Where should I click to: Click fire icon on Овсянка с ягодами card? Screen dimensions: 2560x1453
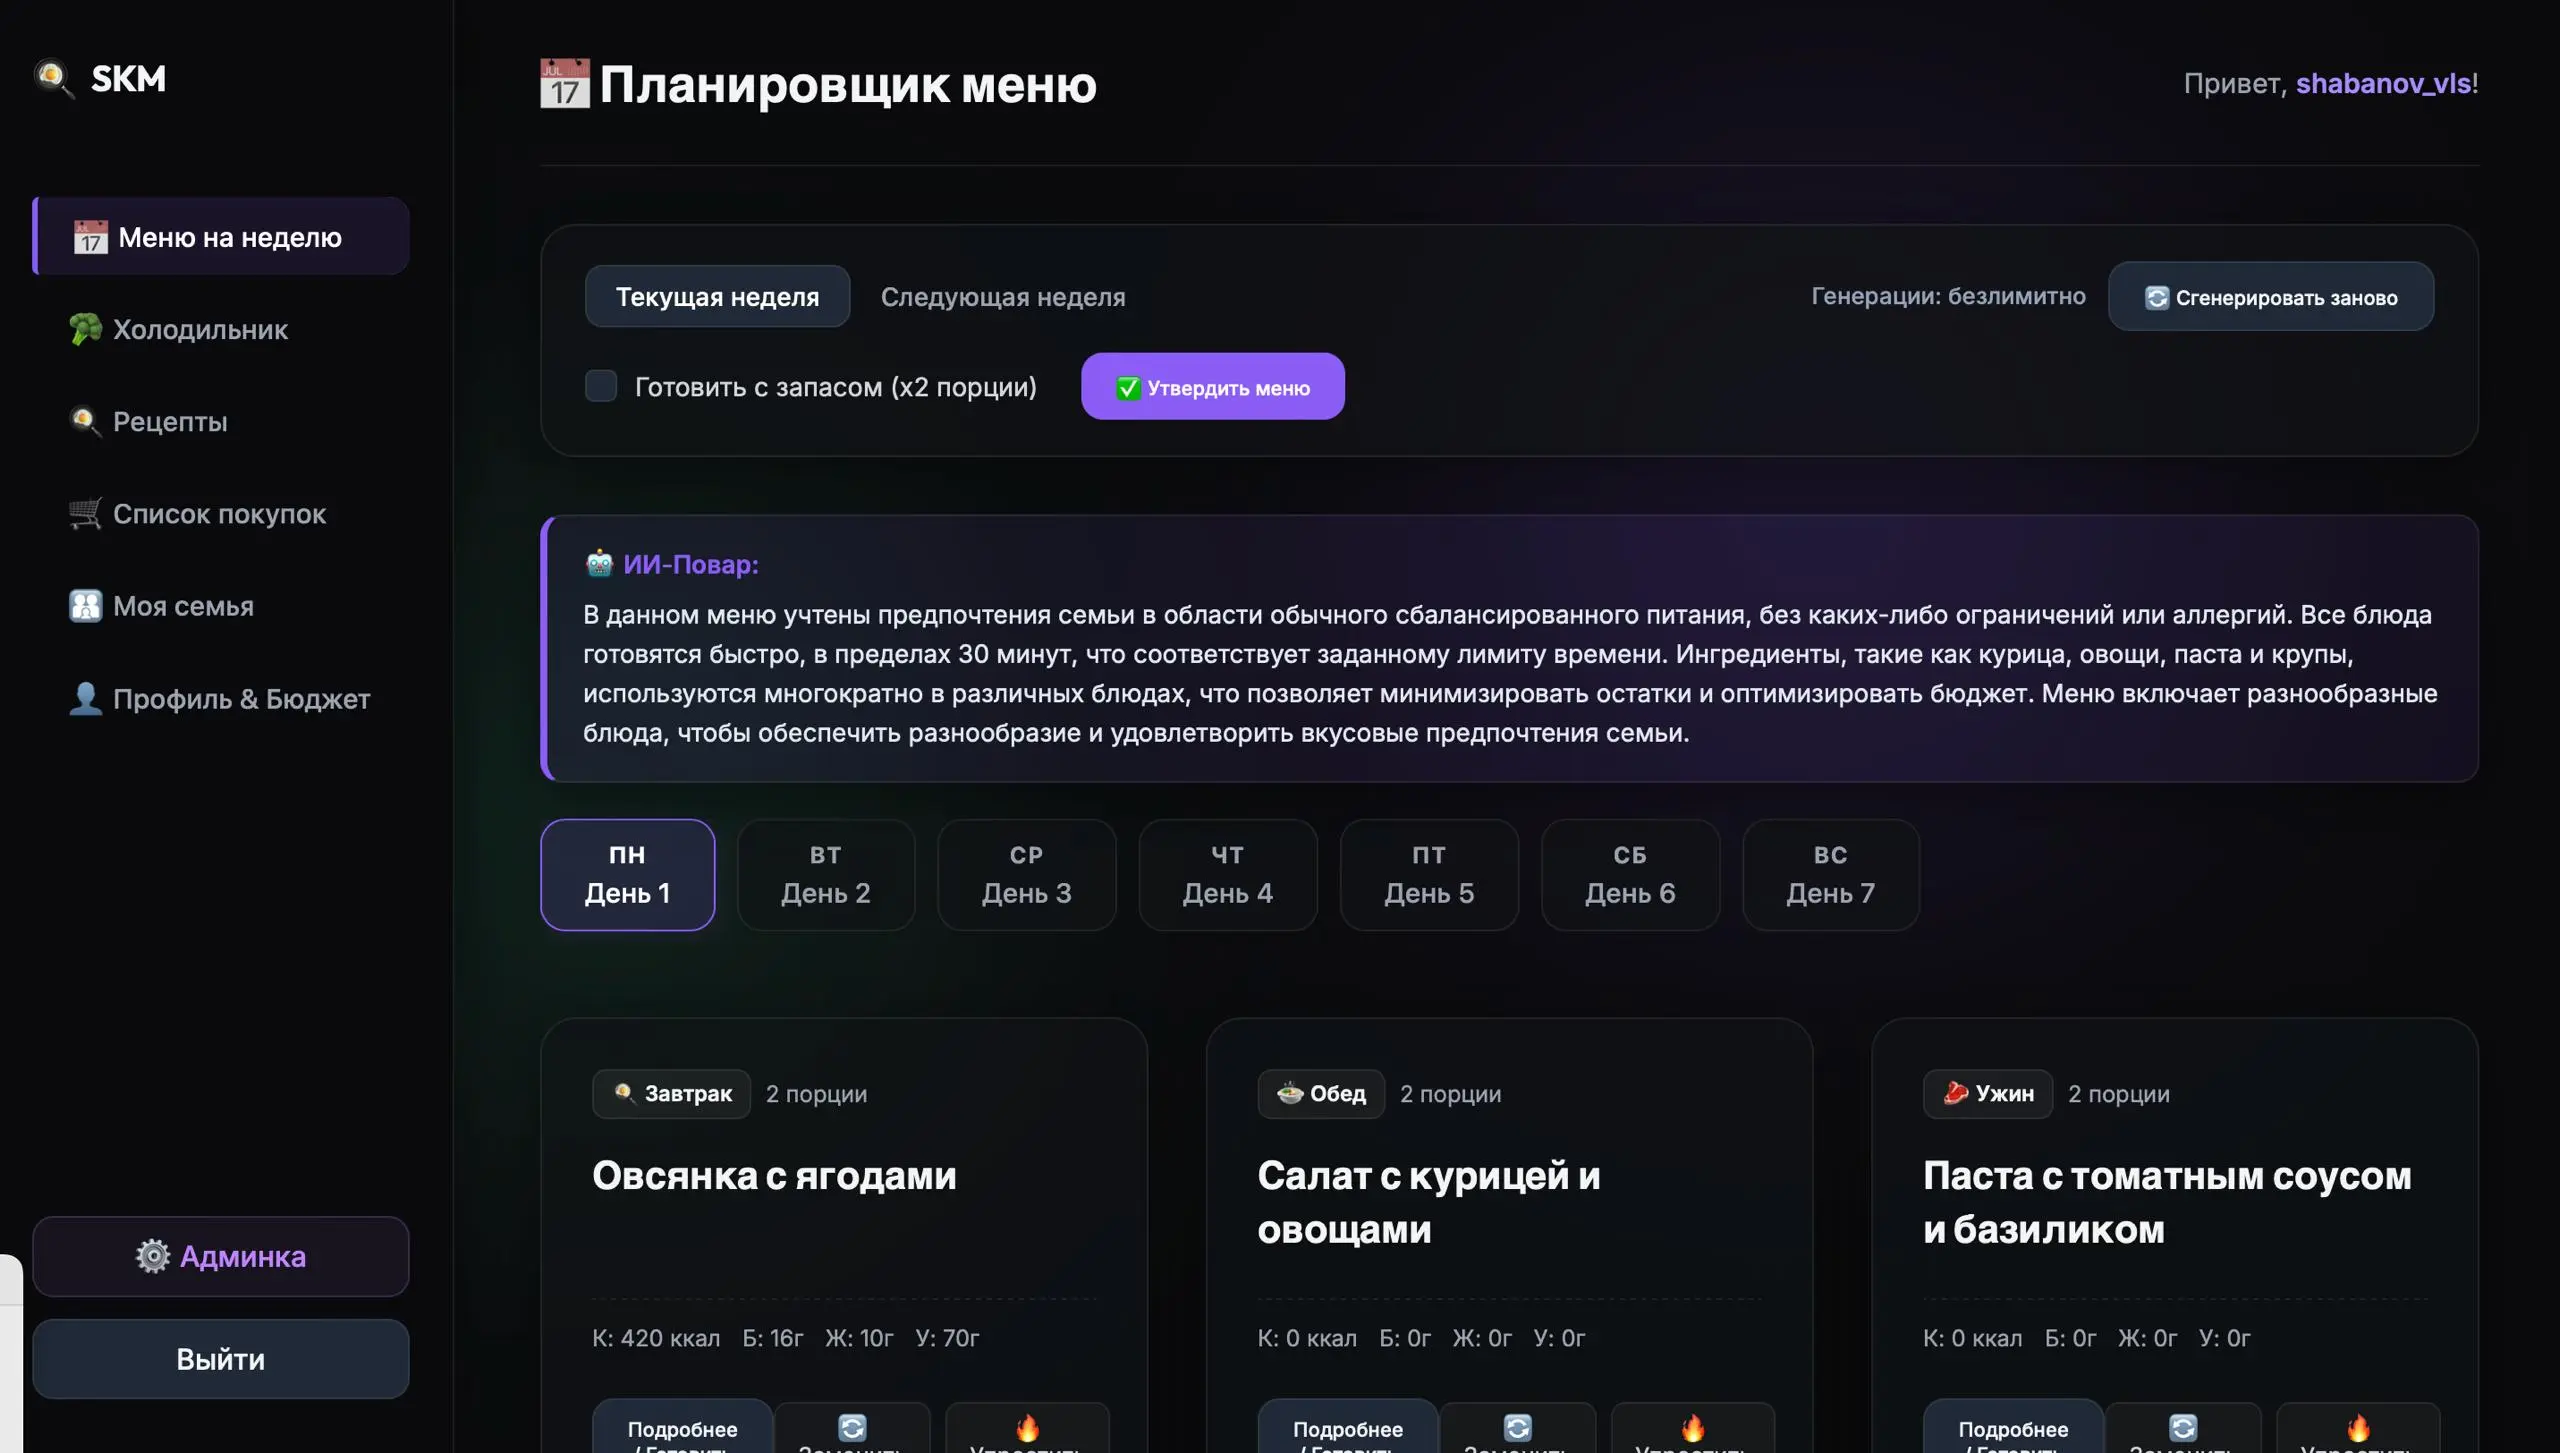(1027, 1427)
